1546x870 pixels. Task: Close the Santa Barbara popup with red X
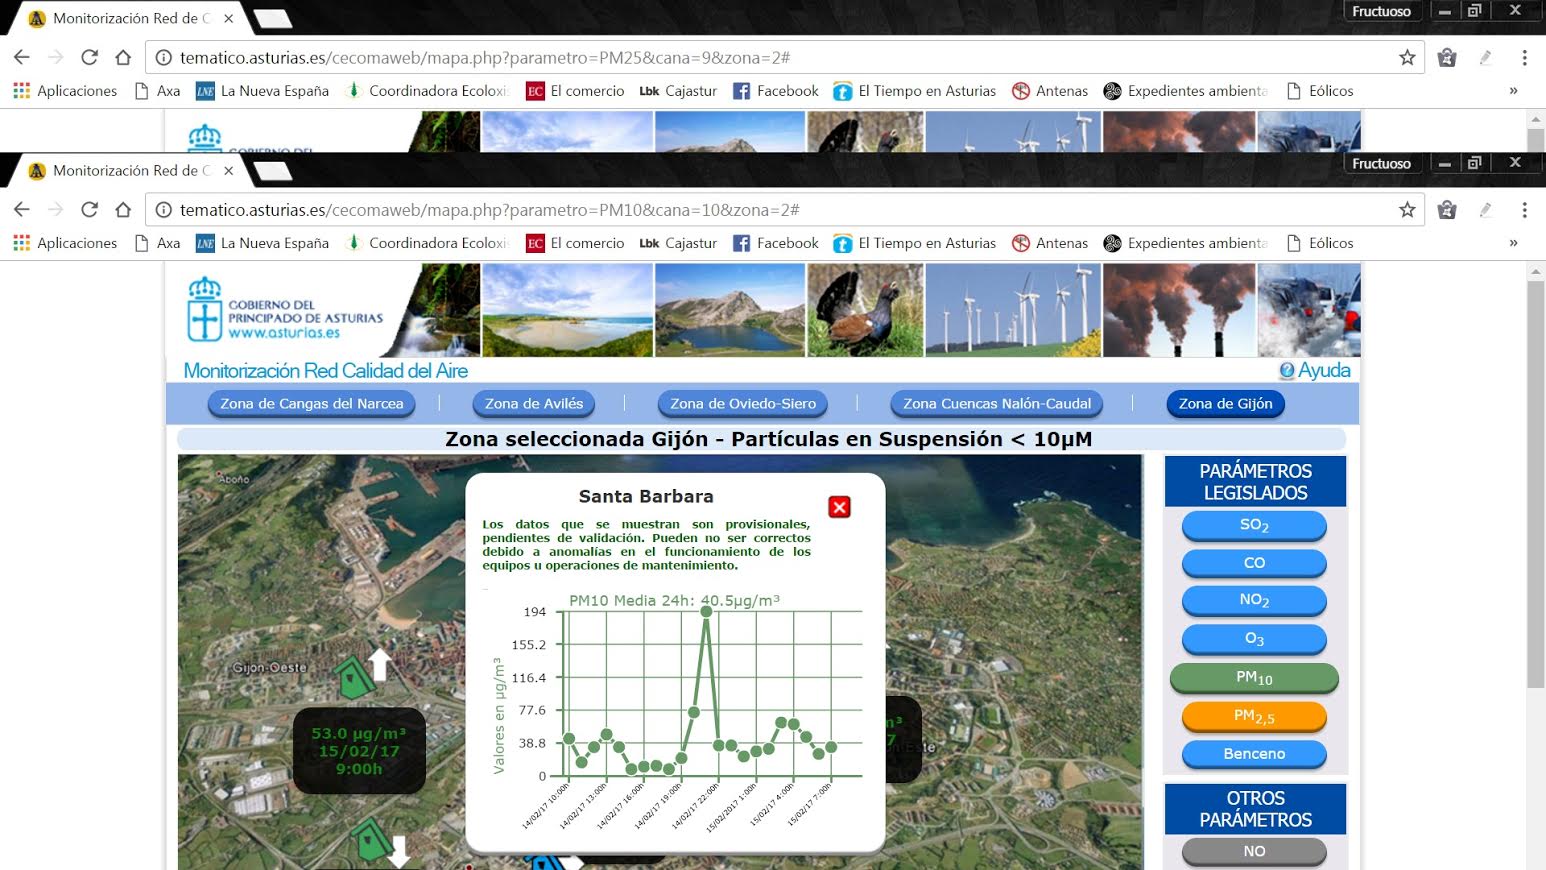tap(839, 507)
